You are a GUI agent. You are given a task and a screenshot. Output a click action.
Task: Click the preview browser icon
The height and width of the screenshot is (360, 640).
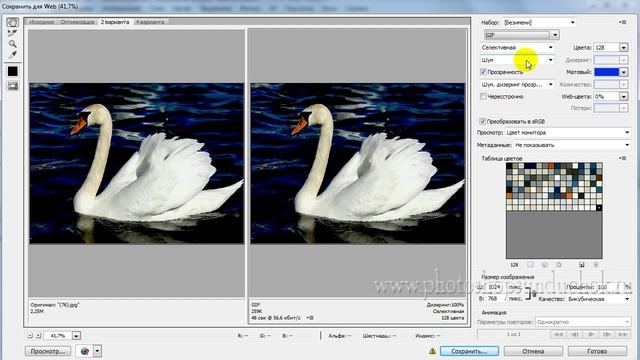[84, 351]
